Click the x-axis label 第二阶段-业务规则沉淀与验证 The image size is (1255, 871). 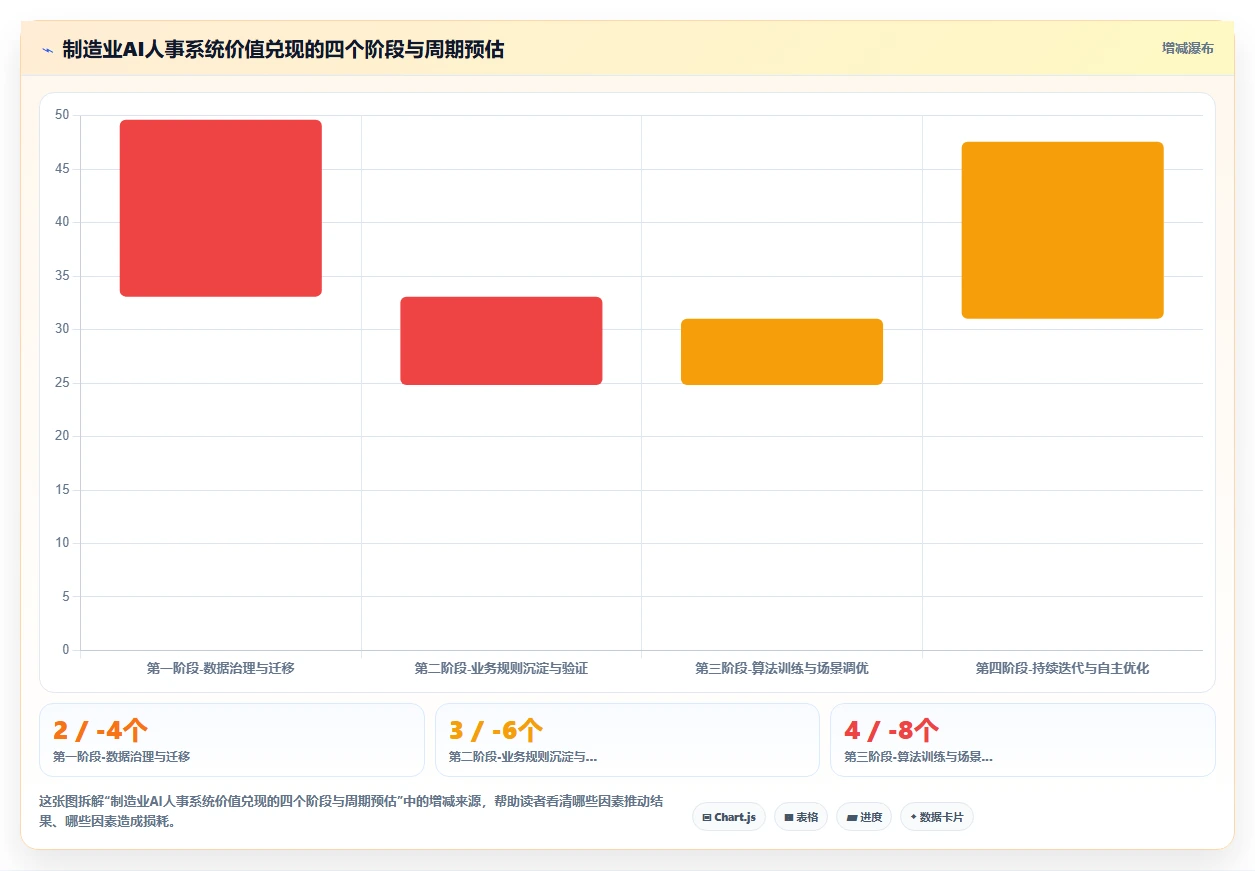point(501,668)
